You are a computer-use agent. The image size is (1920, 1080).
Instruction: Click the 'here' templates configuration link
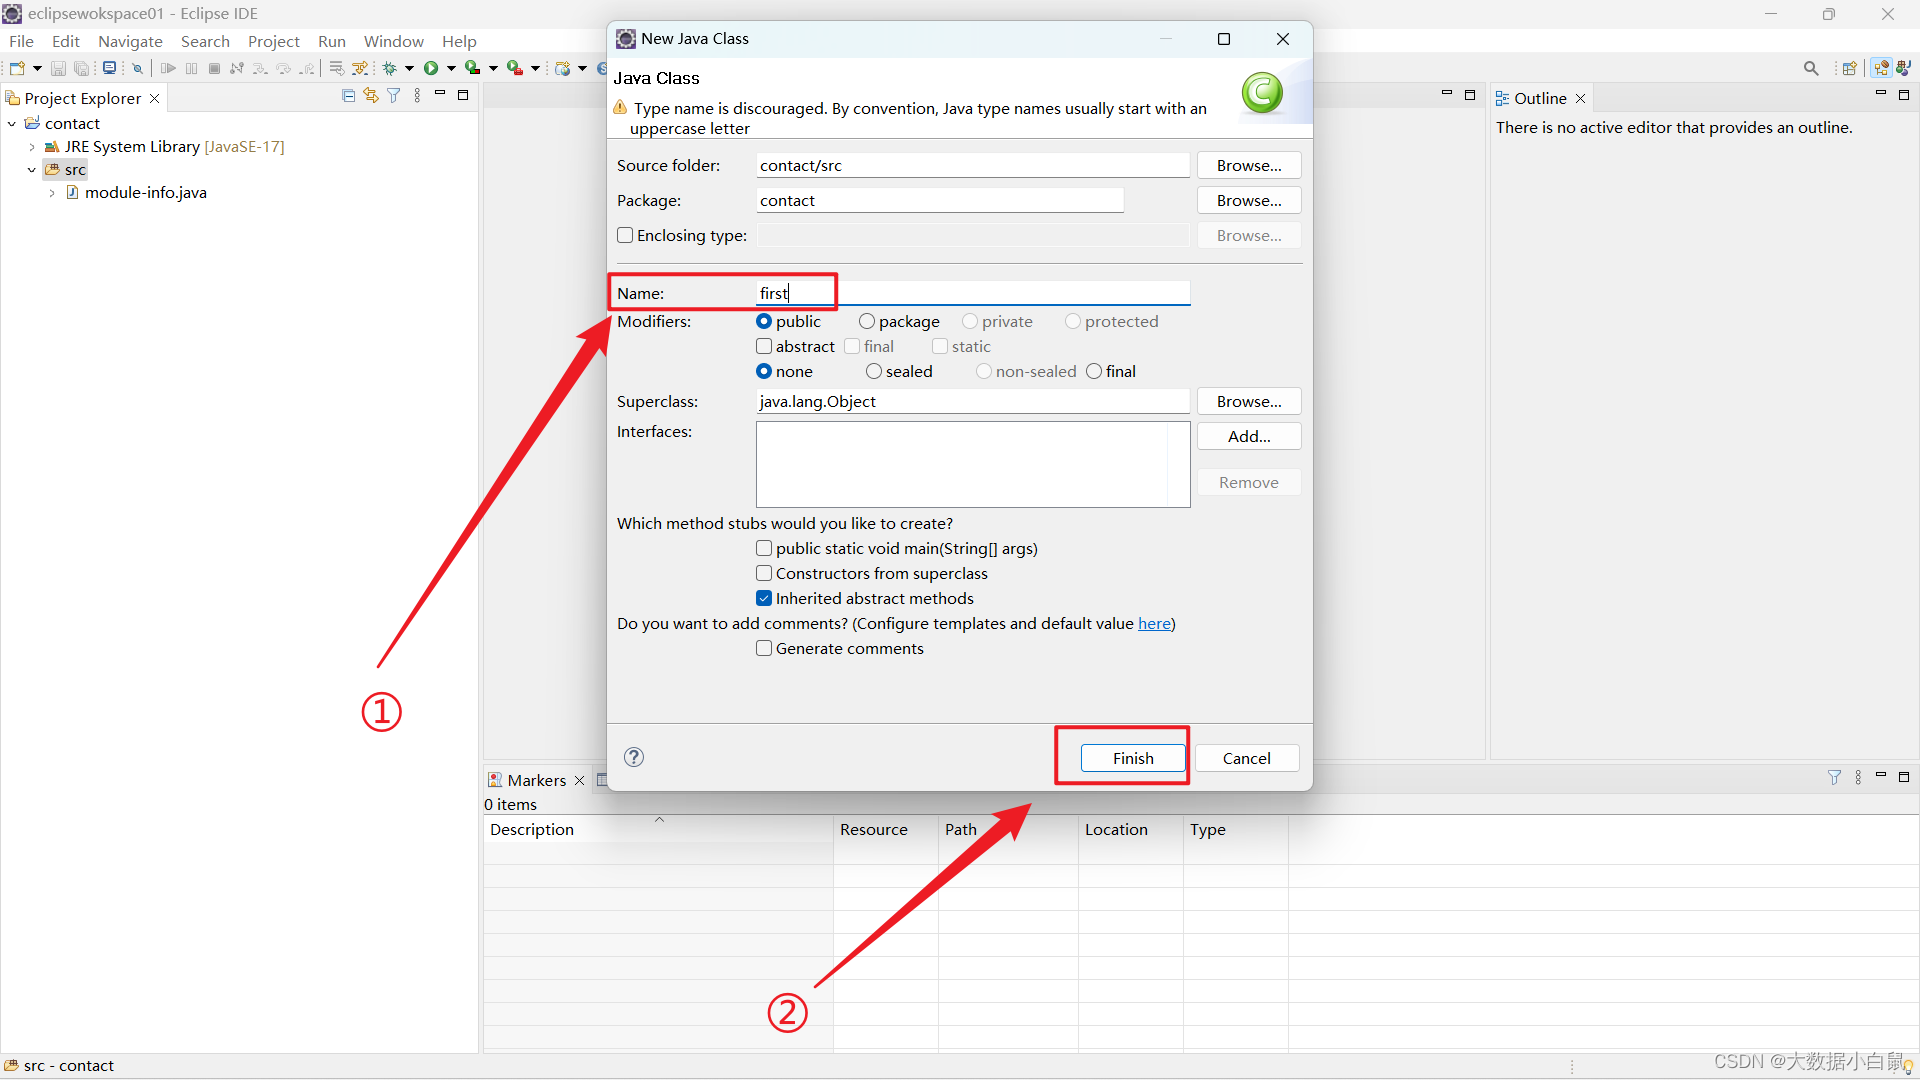[x=1154, y=623]
